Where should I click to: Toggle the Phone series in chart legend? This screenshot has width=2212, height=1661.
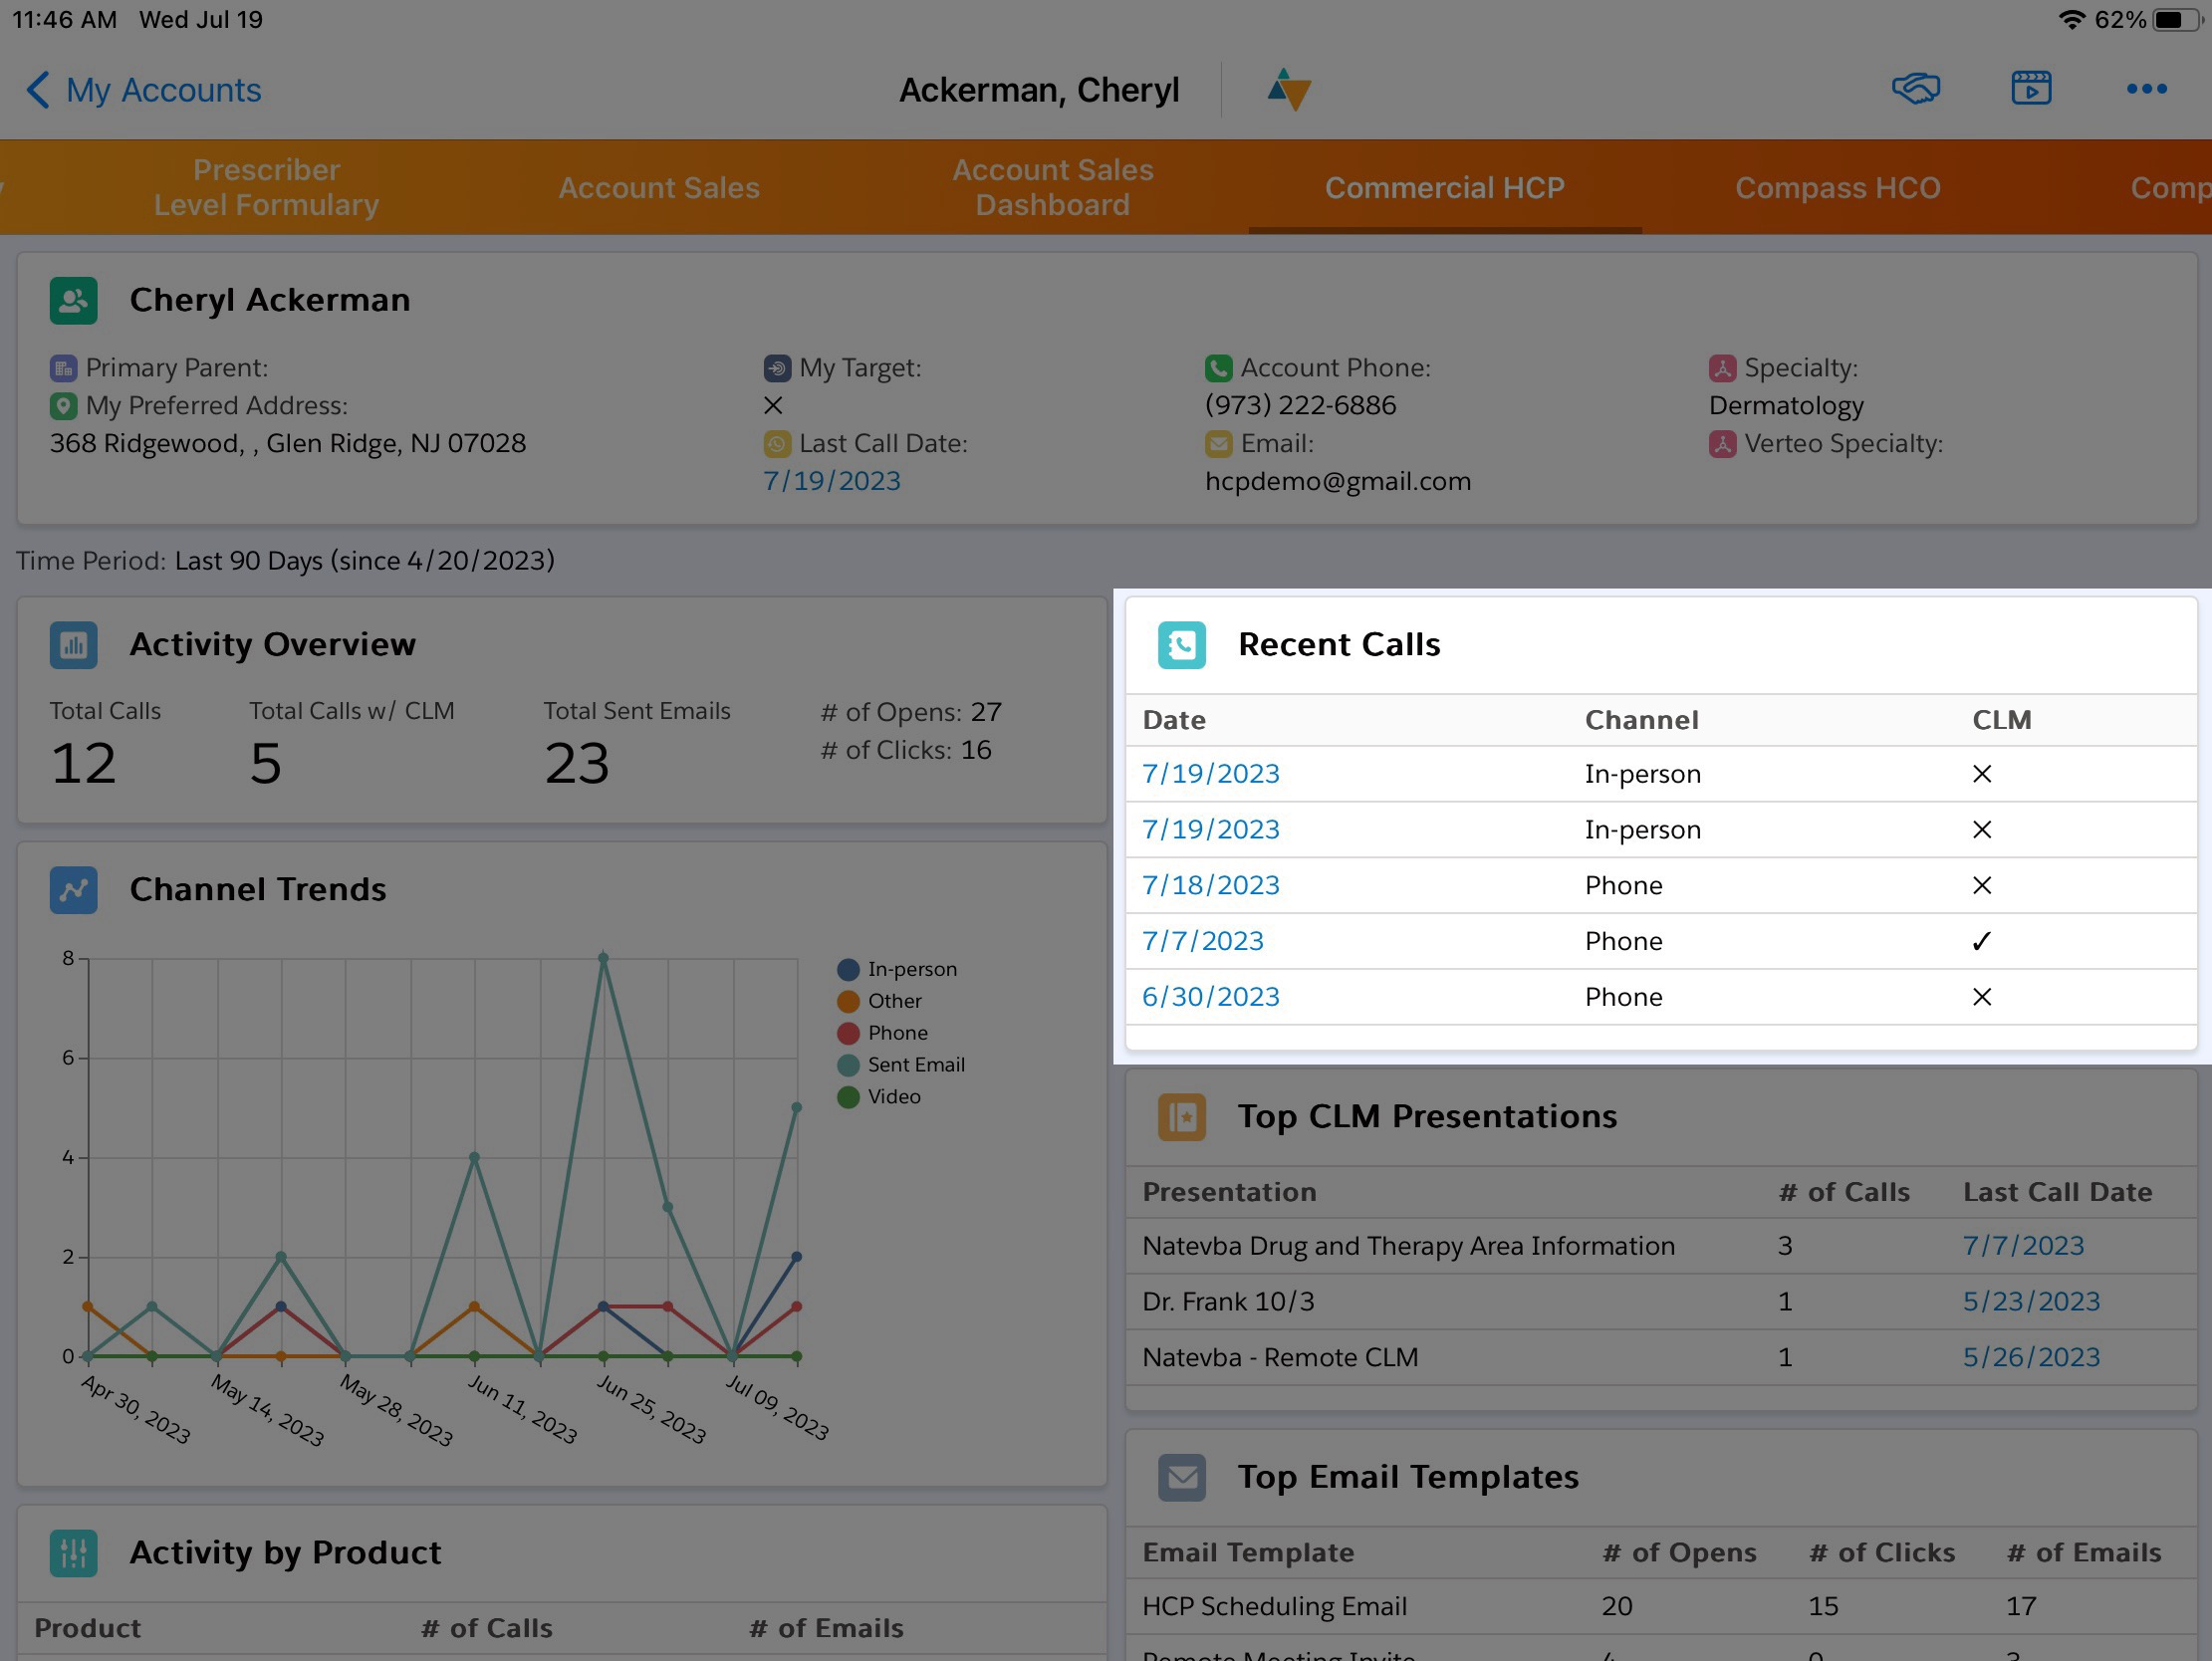(897, 1033)
